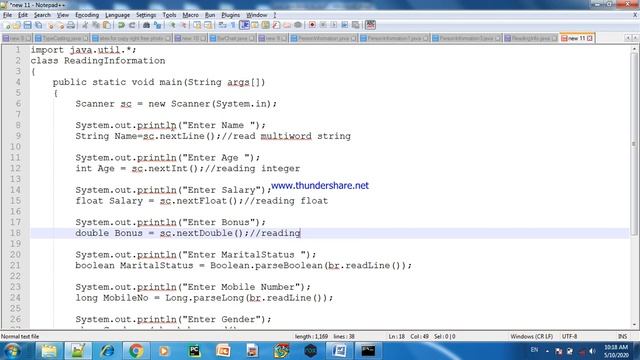This screenshot has width=640, height=360.
Task: Open the ? help menu
Action: (x=275, y=15)
